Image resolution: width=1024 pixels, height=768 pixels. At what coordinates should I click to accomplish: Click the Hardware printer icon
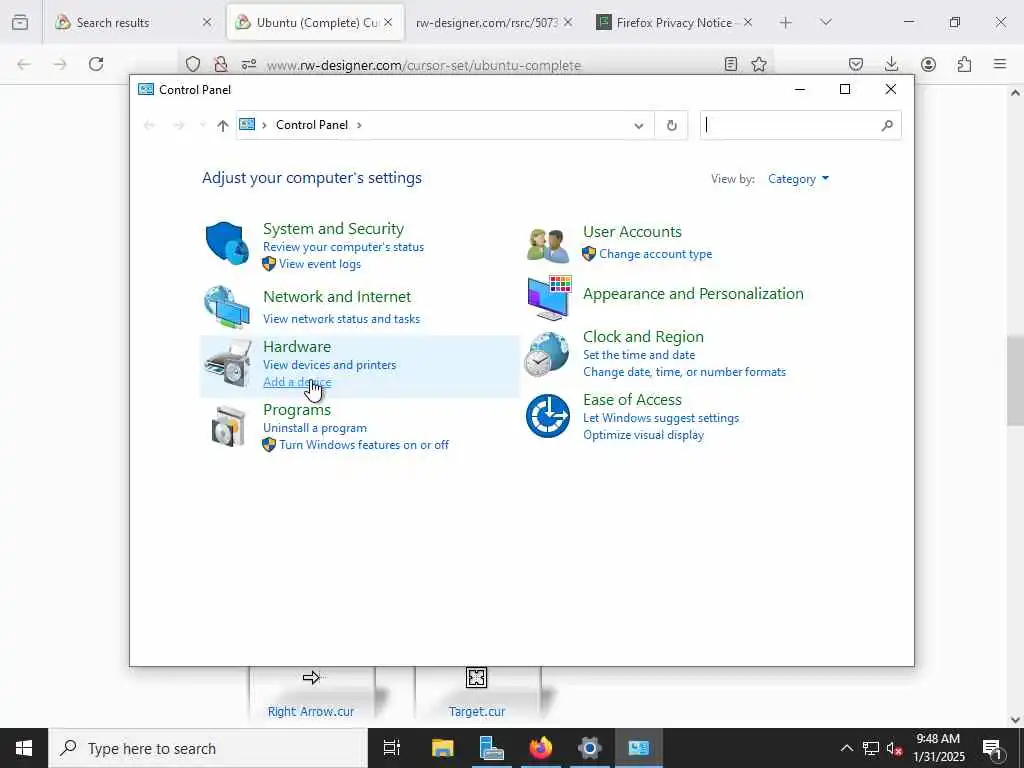pyautogui.click(x=227, y=364)
